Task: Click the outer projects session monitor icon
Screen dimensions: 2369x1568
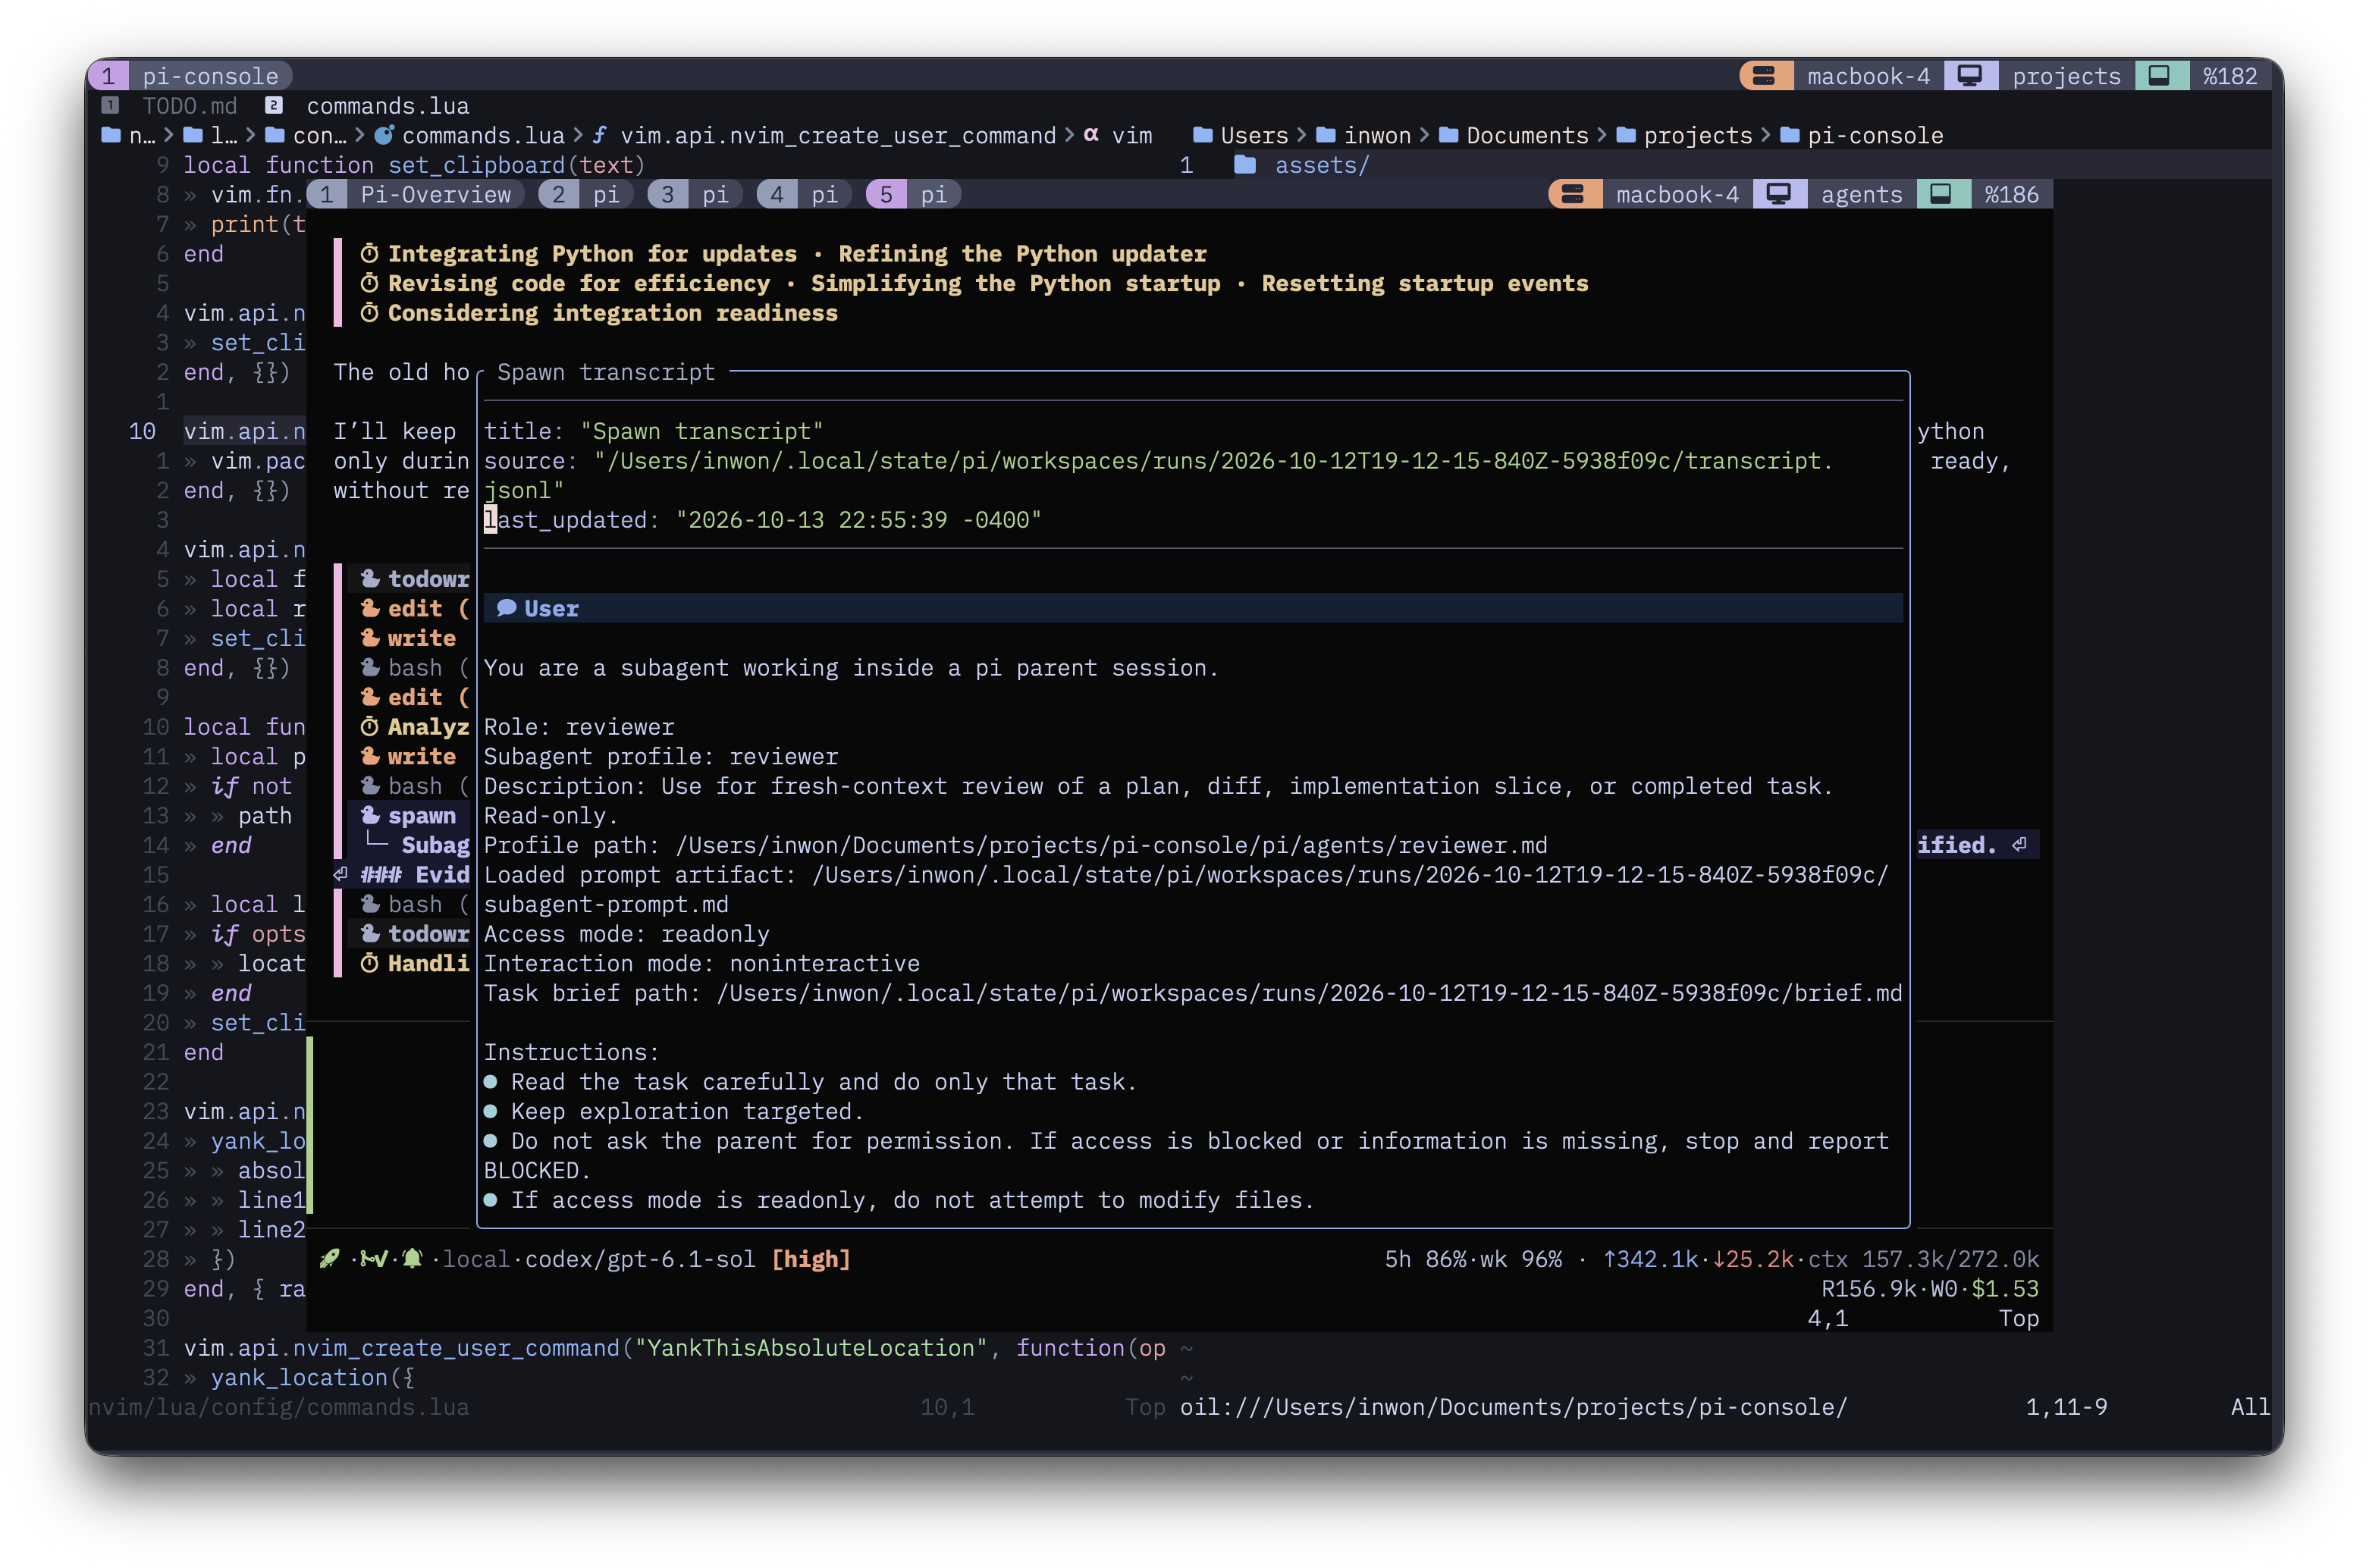Action: point(1970,76)
